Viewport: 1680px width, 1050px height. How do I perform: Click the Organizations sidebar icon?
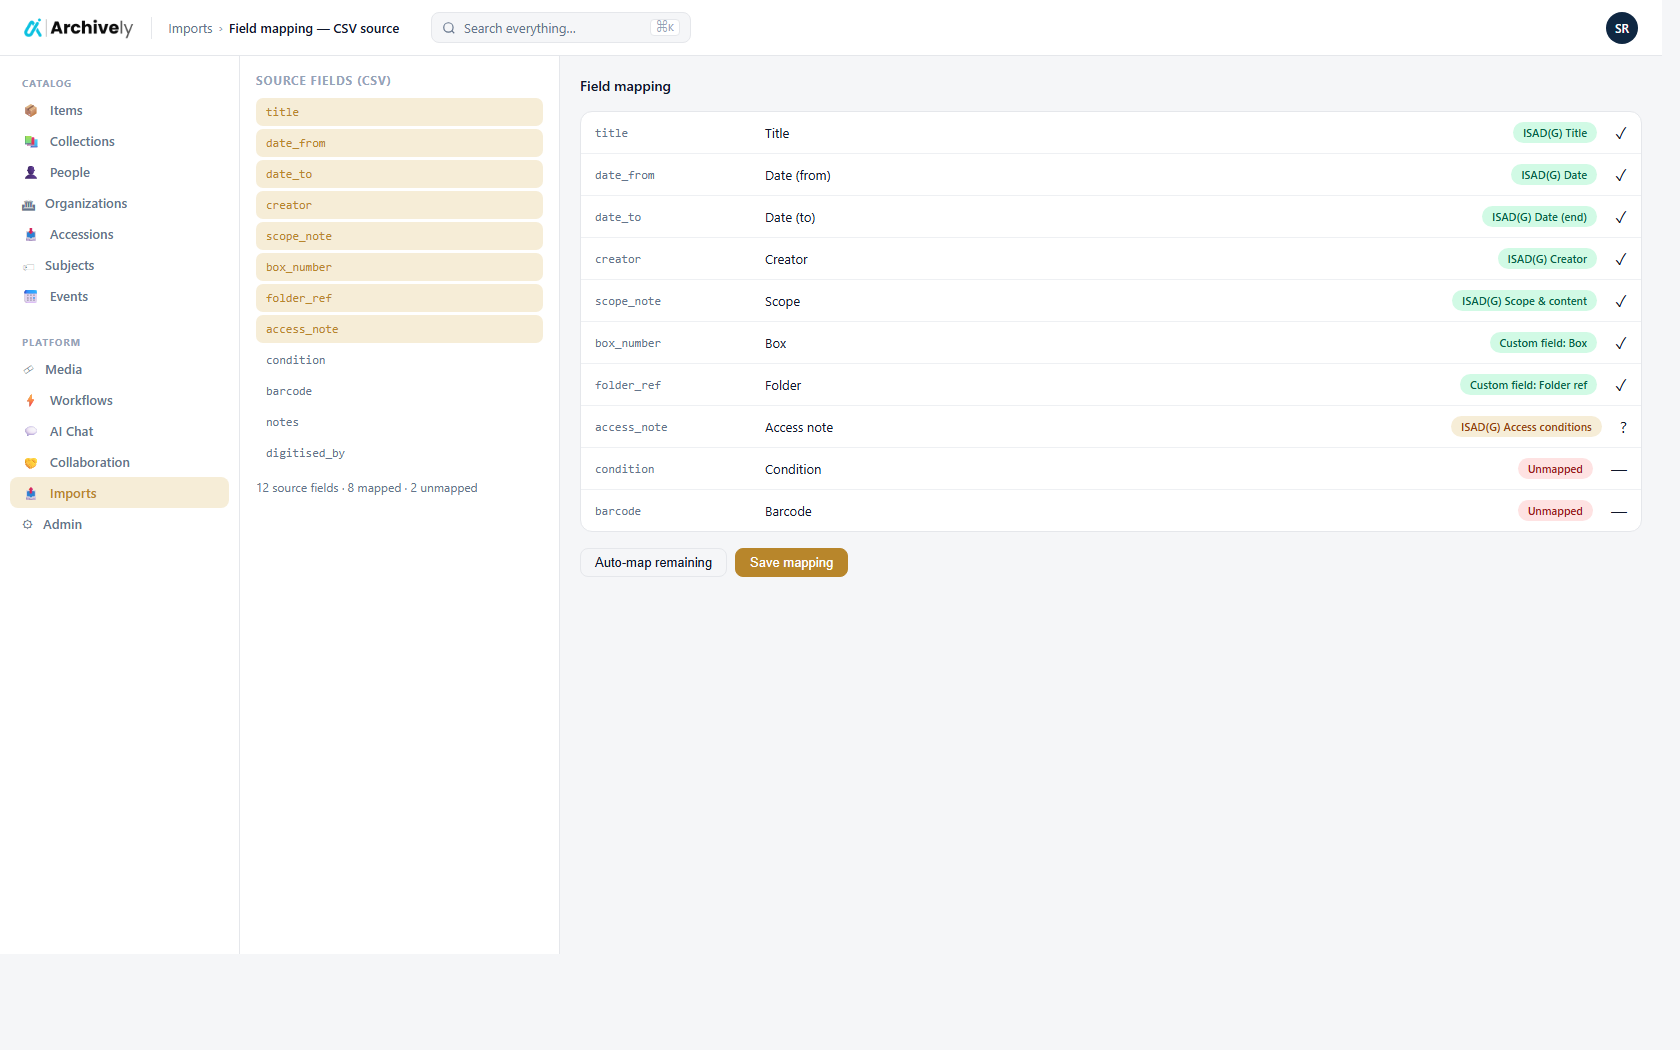coord(29,204)
